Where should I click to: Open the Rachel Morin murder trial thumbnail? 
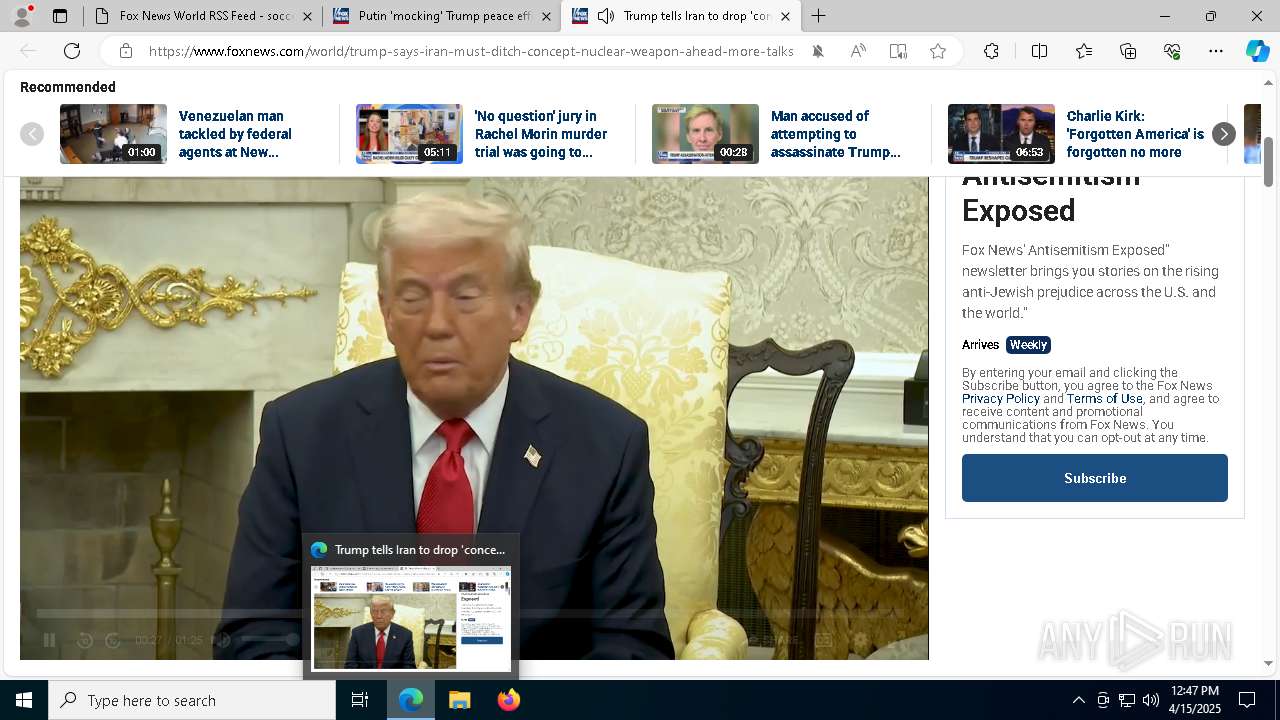409,134
